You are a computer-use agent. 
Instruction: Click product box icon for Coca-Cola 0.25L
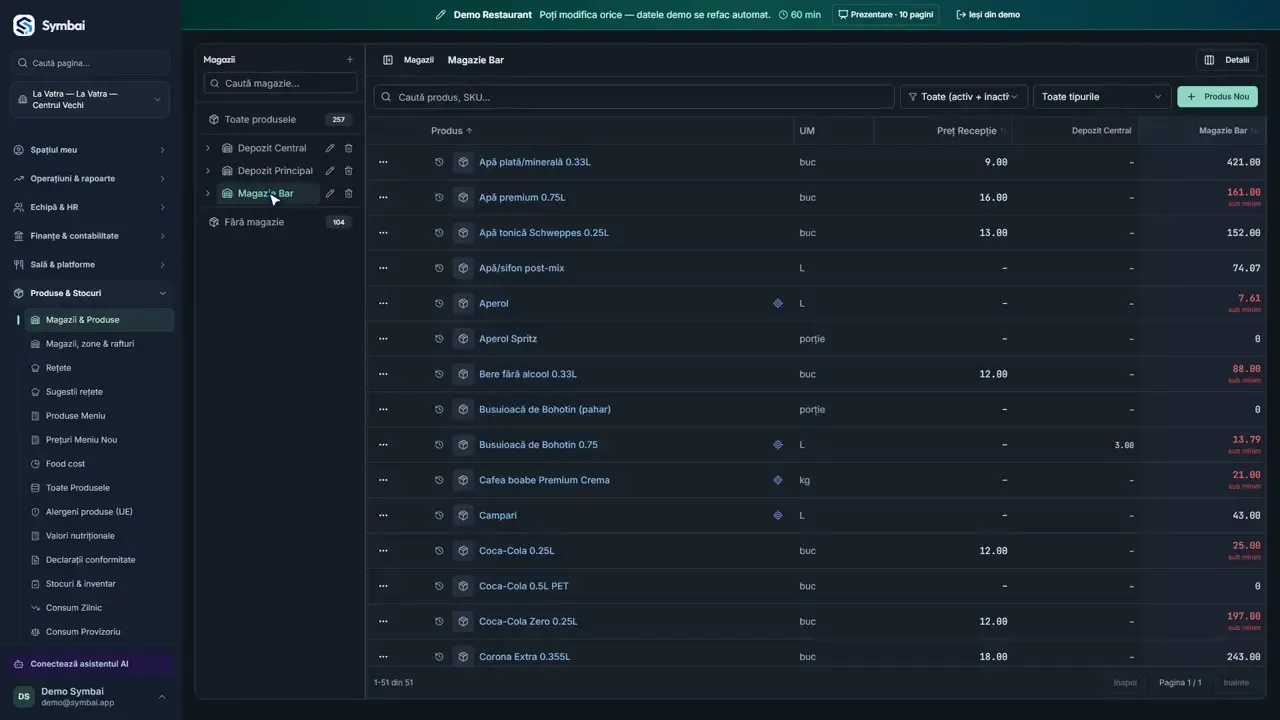(x=463, y=551)
